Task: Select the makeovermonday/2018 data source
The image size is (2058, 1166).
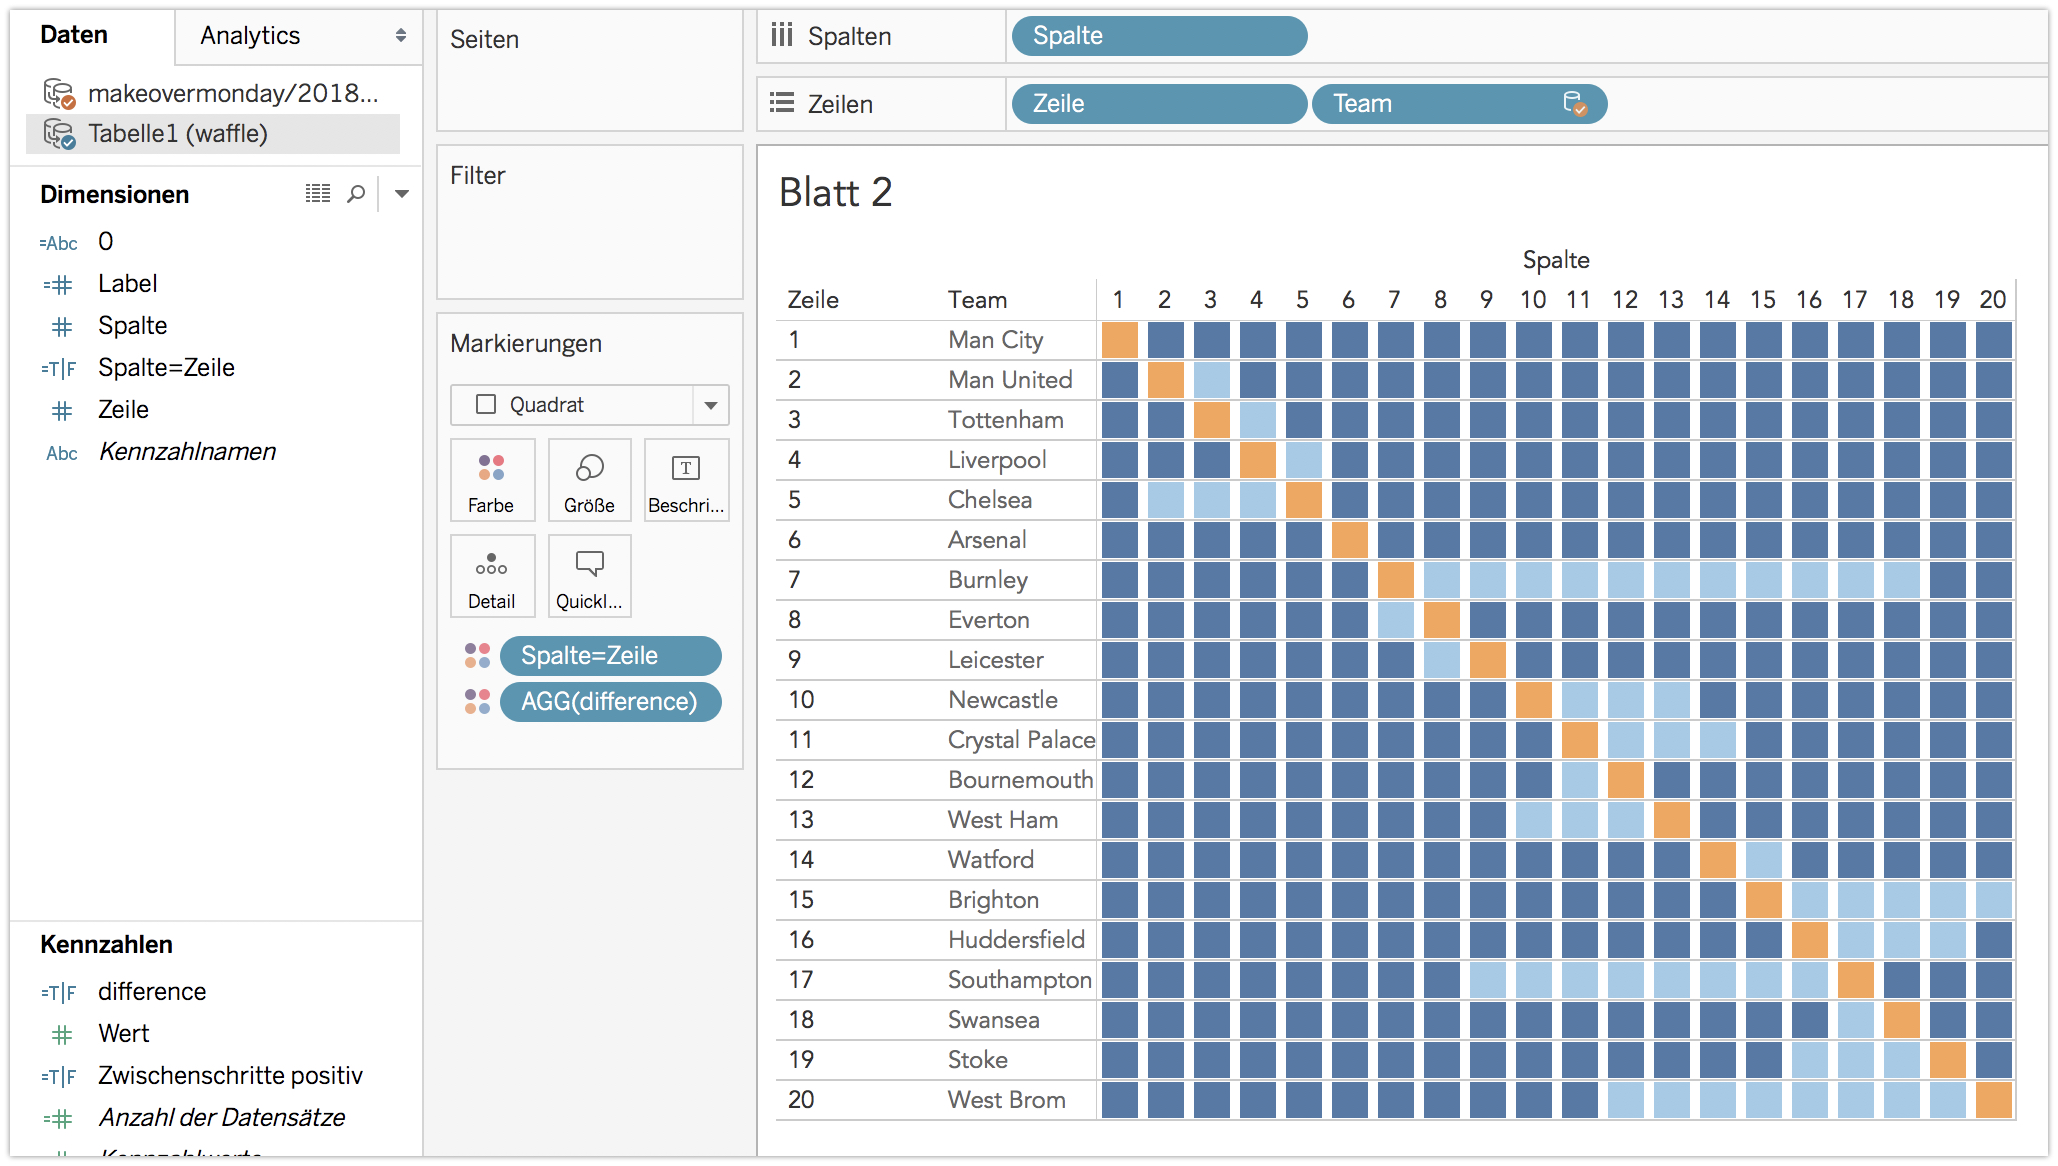Action: tap(233, 93)
